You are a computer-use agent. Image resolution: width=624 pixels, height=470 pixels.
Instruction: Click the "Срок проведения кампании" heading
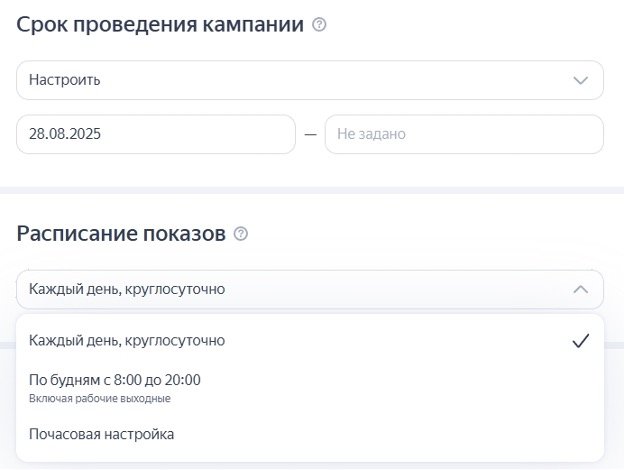(160, 26)
